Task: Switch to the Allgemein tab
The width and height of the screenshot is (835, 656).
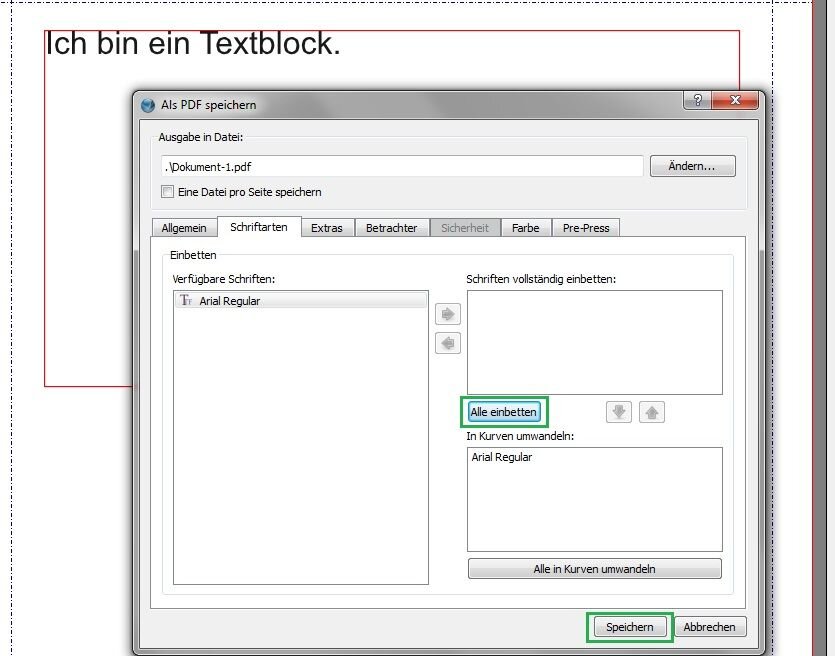Action: coord(184,228)
